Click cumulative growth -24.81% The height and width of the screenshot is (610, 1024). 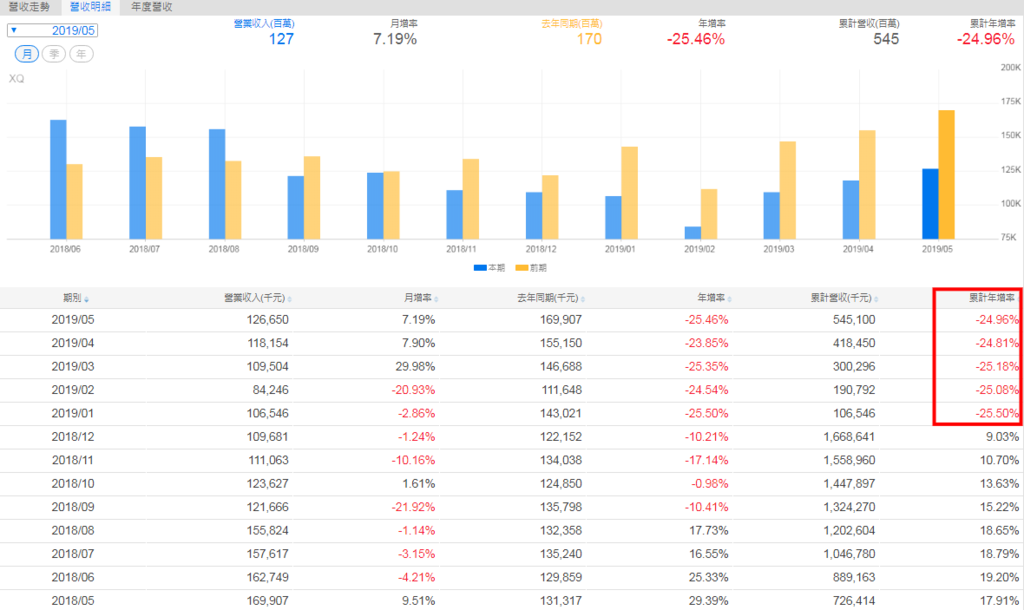click(997, 344)
